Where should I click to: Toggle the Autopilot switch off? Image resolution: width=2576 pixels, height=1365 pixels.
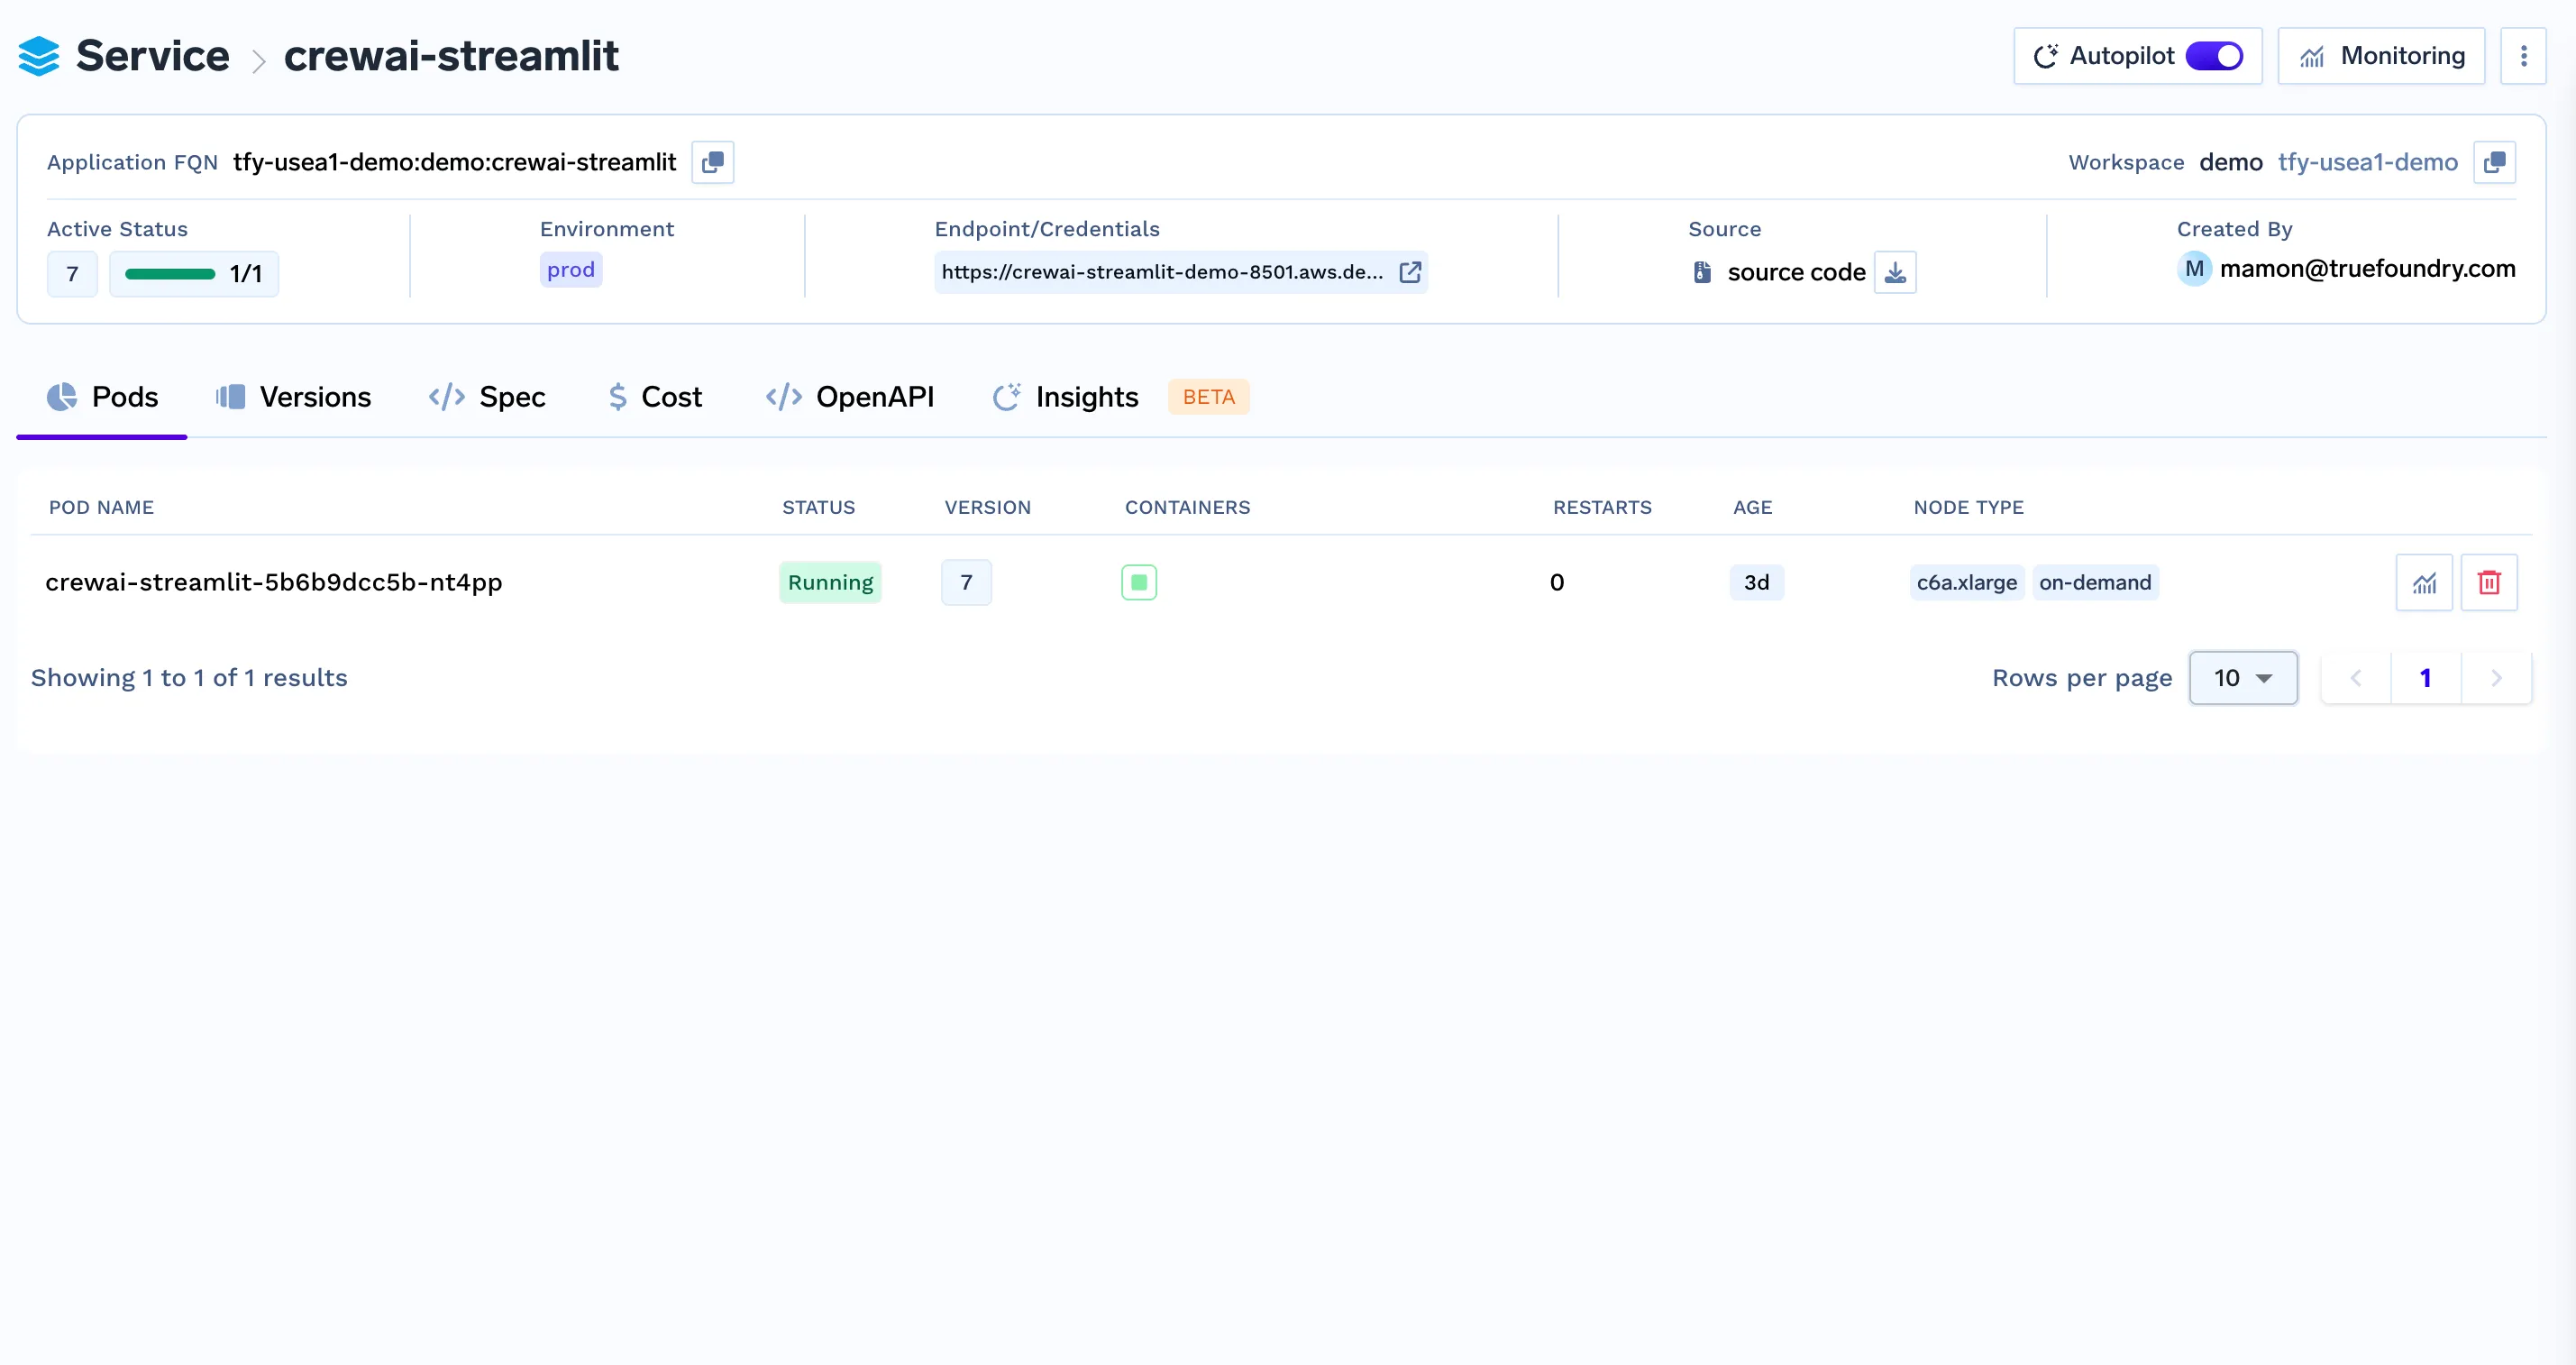click(2214, 56)
